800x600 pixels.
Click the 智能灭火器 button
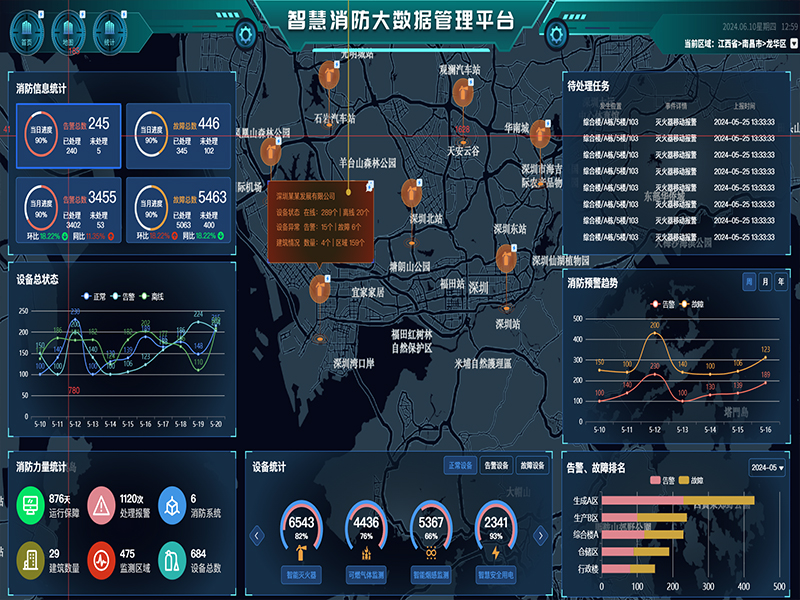coord(301,576)
